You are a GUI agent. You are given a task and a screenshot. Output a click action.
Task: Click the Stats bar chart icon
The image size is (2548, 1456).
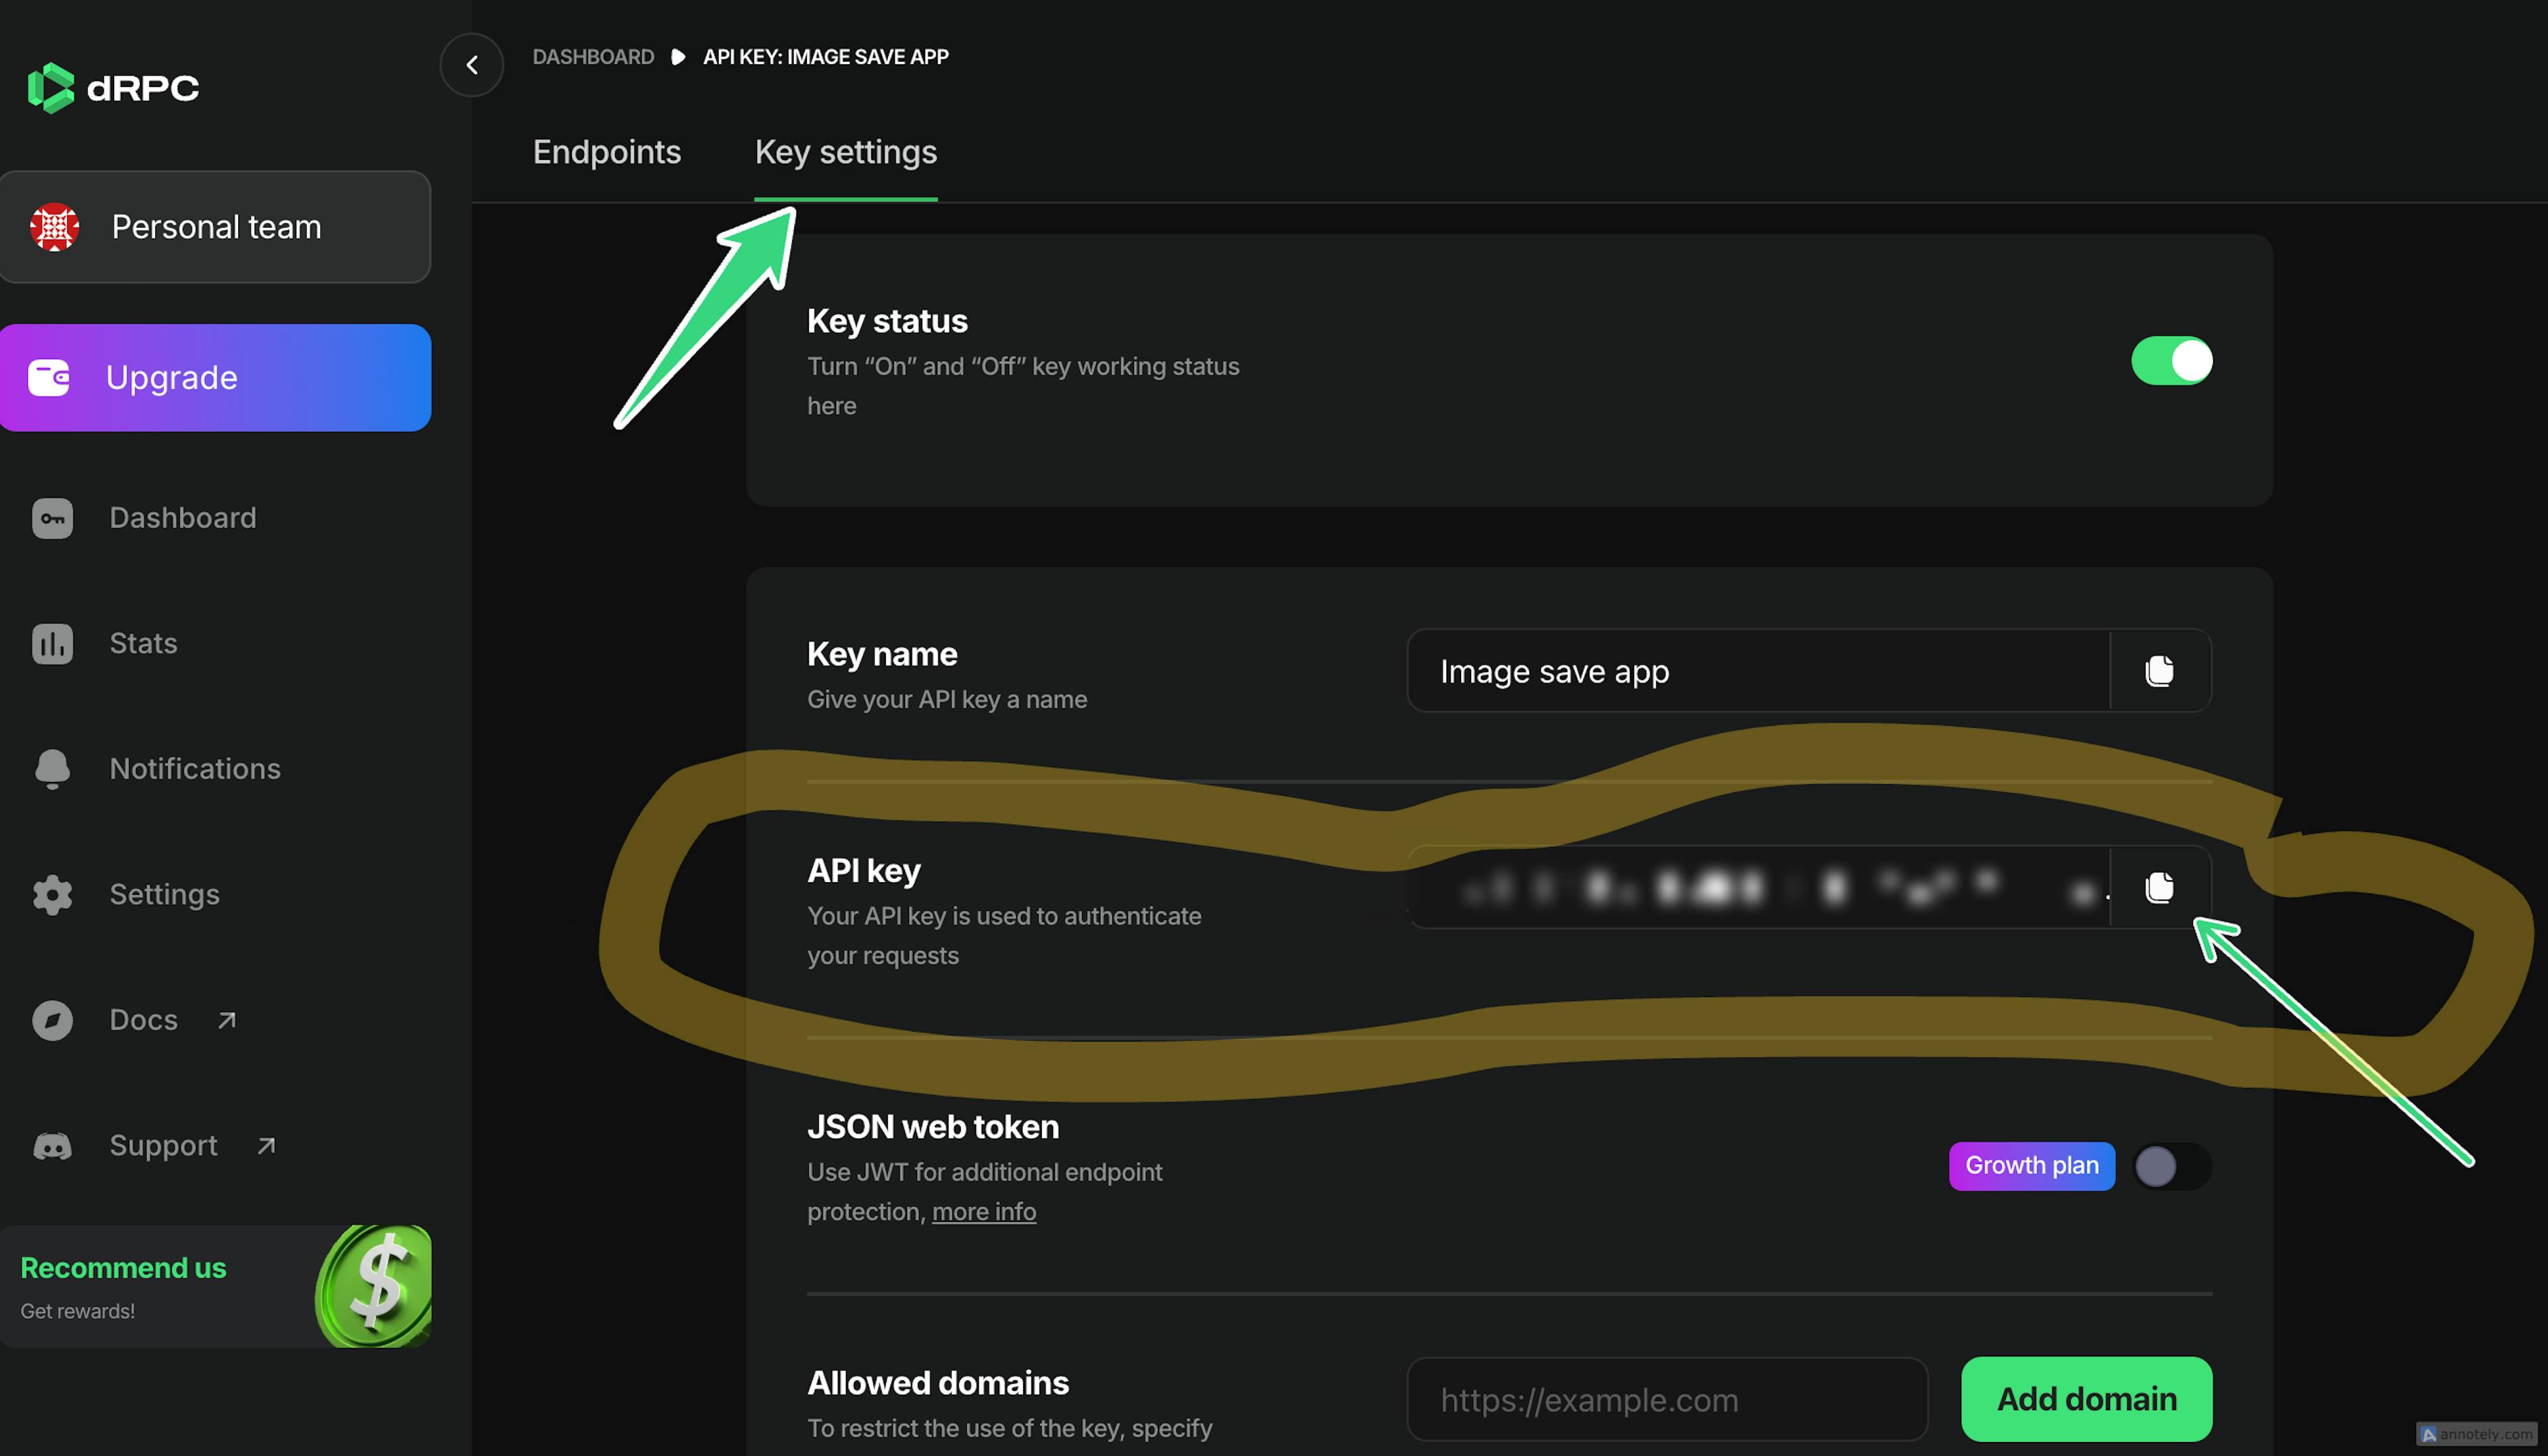click(52, 642)
